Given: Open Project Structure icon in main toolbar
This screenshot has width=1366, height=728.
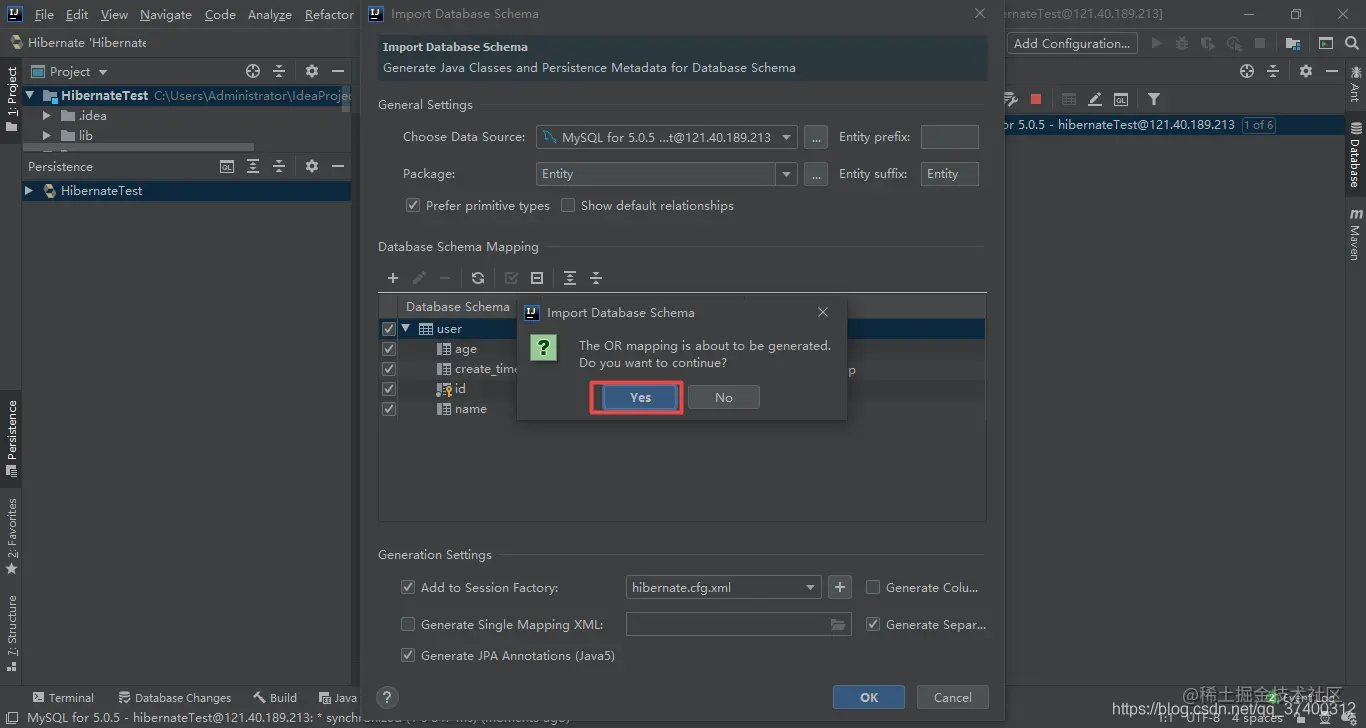Looking at the screenshot, I should tap(1293, 43).
